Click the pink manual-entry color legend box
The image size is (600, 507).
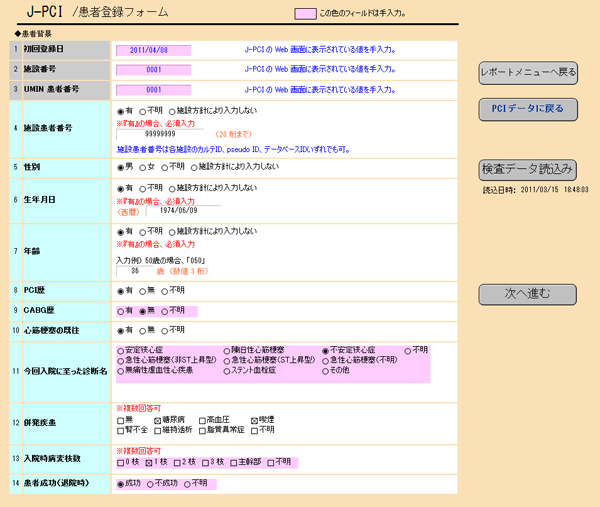[305, 14]
